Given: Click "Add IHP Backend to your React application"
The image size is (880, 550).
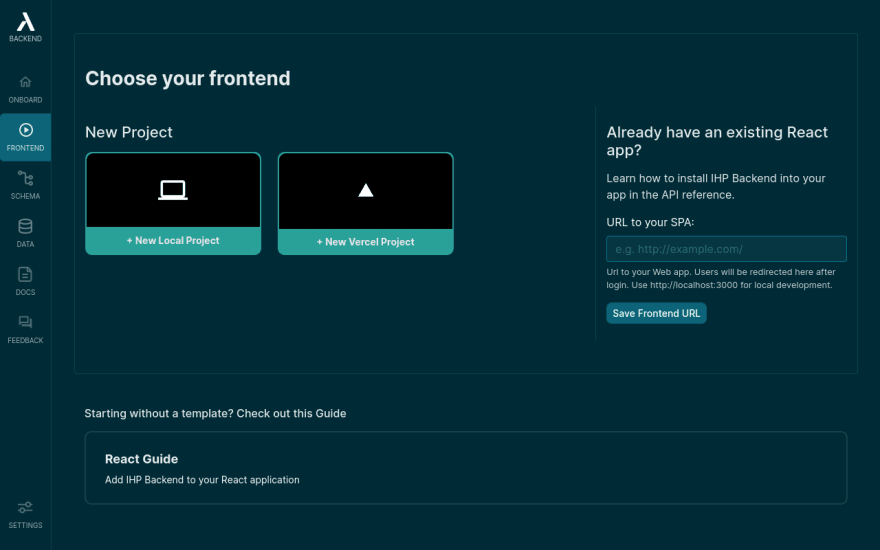Looking at the screenshot, I should (x=202, y=480).
